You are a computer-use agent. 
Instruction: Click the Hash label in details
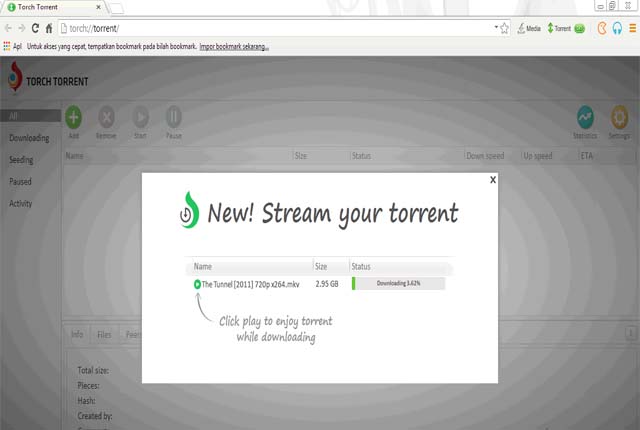86,401
